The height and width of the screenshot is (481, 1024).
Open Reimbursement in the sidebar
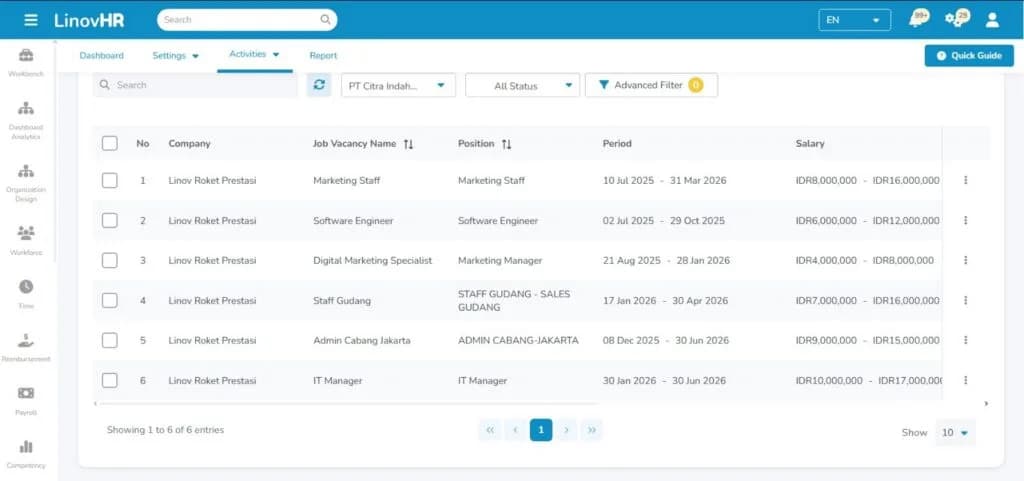(26, 348)
